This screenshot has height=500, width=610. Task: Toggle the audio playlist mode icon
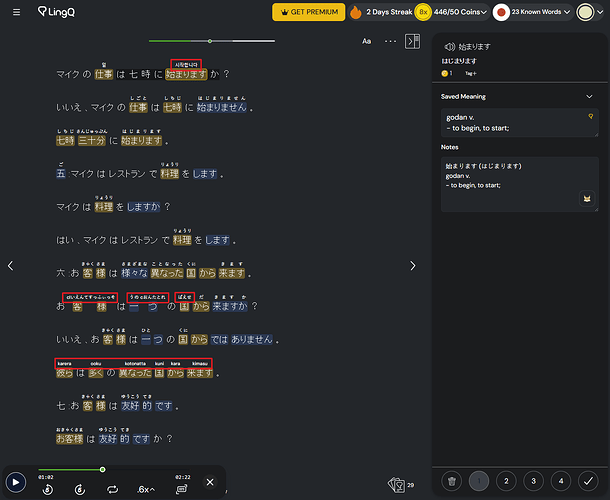pyautogui.click(x=182, y=489)
